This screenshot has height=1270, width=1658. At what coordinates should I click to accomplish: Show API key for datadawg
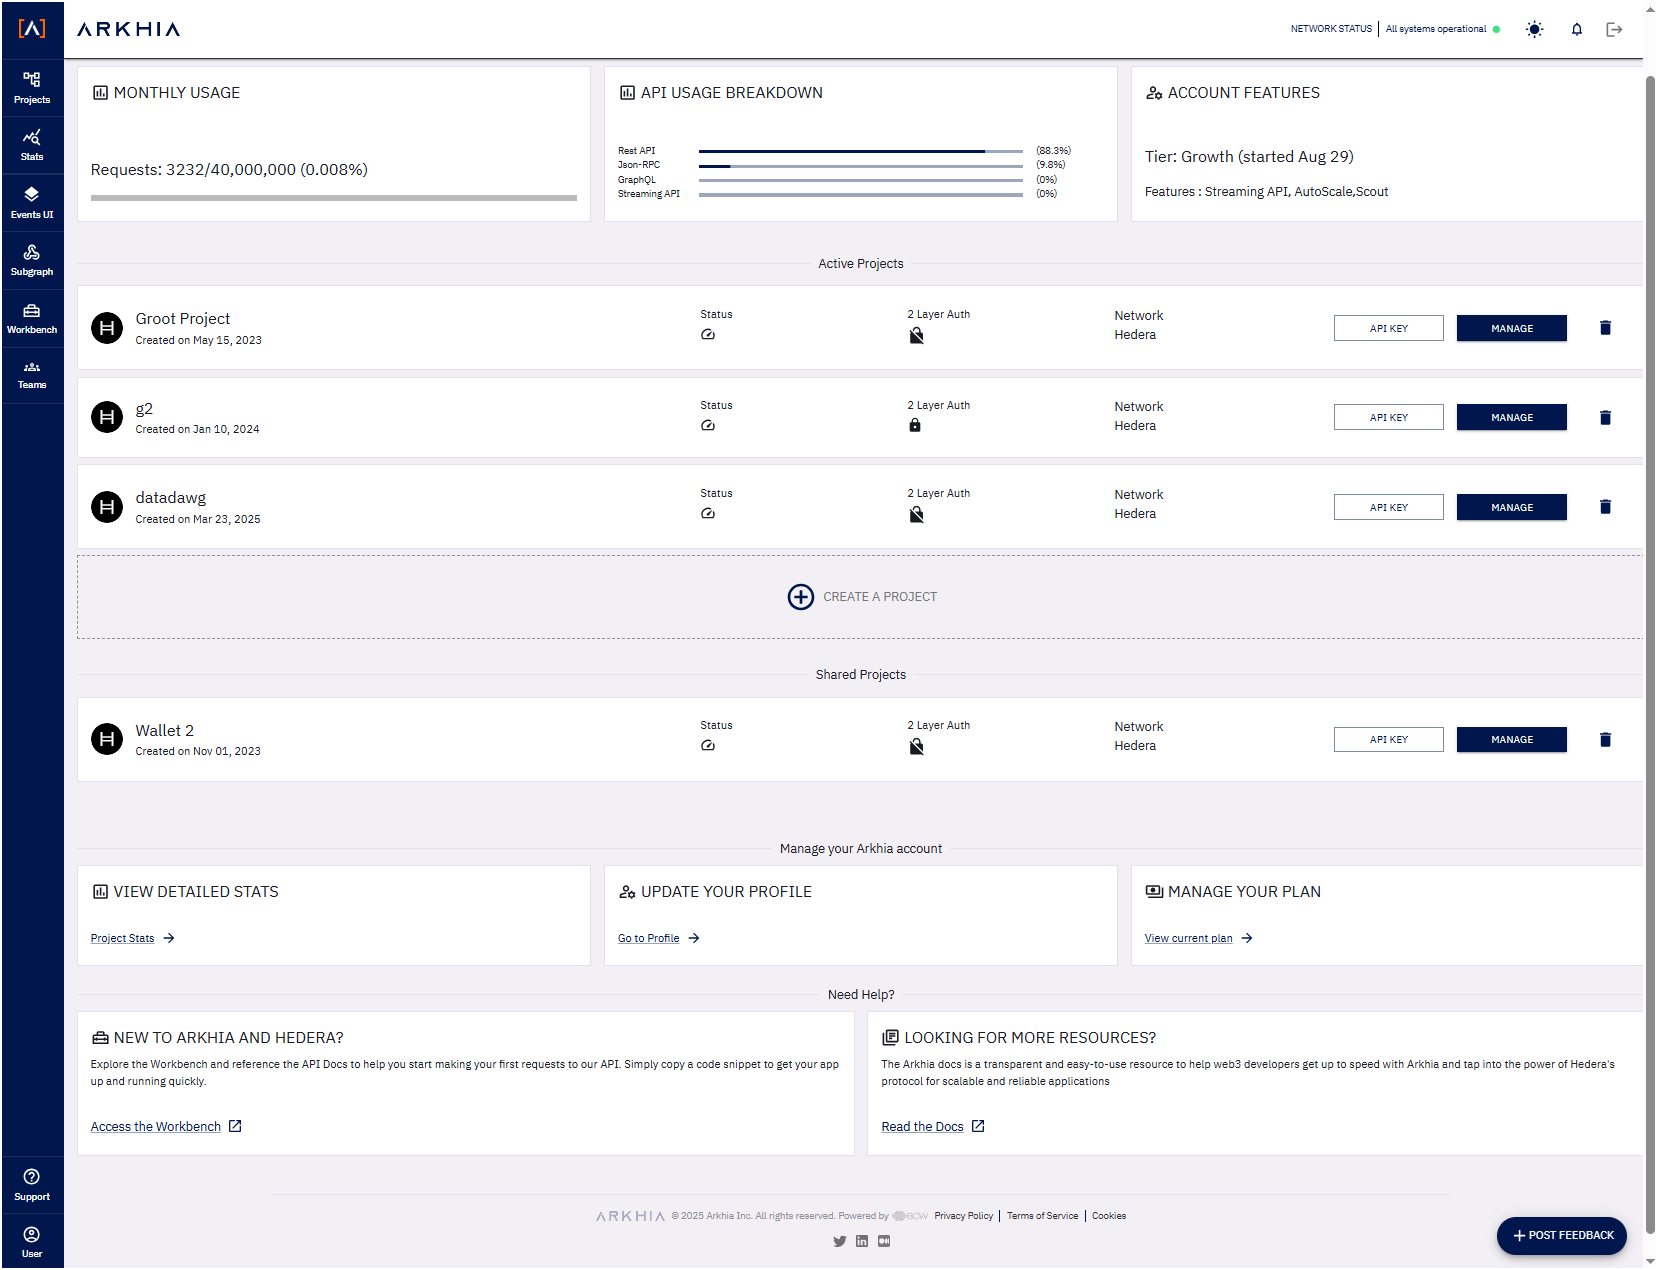coord(1388,507)
